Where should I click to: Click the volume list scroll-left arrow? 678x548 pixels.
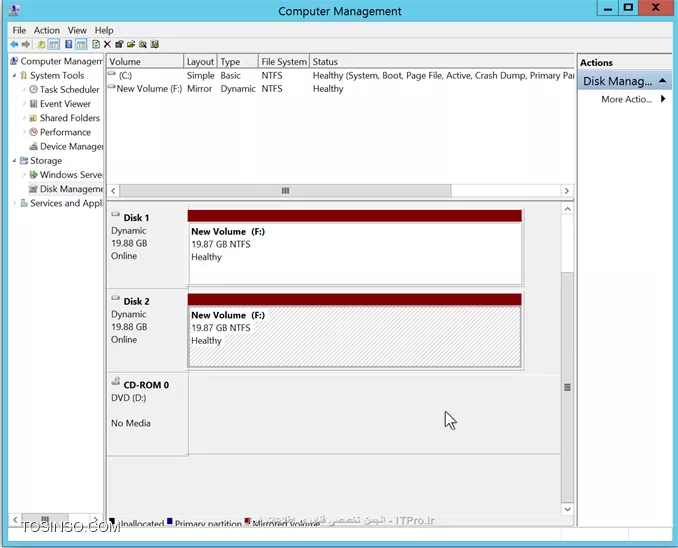113,191
